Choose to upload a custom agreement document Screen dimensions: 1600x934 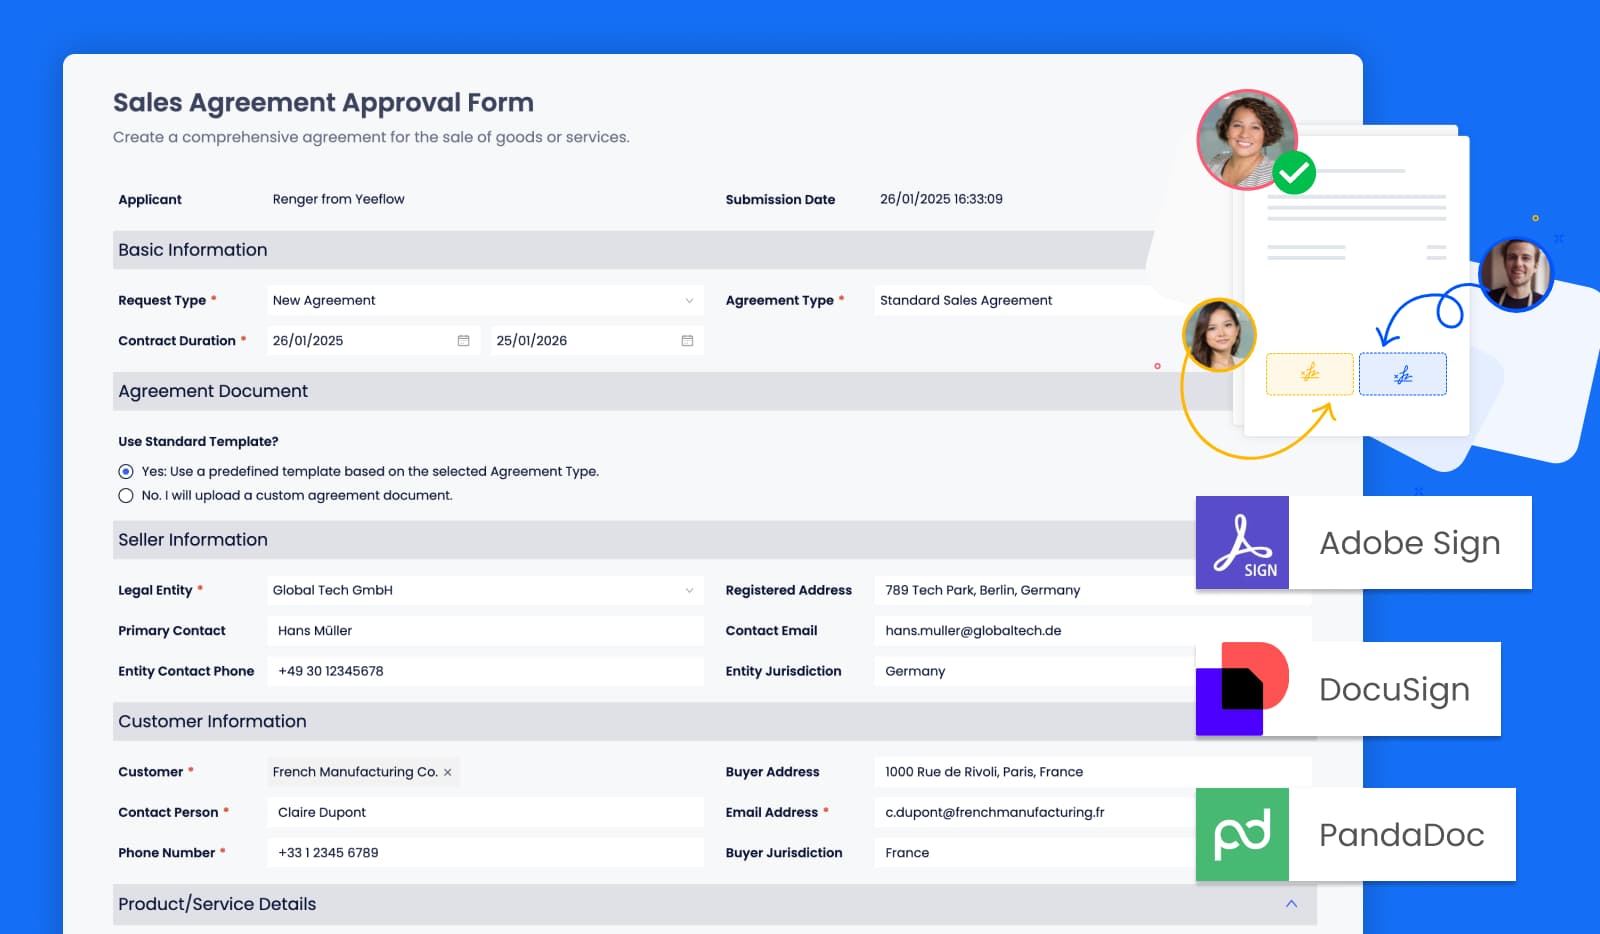click(125, 495)
